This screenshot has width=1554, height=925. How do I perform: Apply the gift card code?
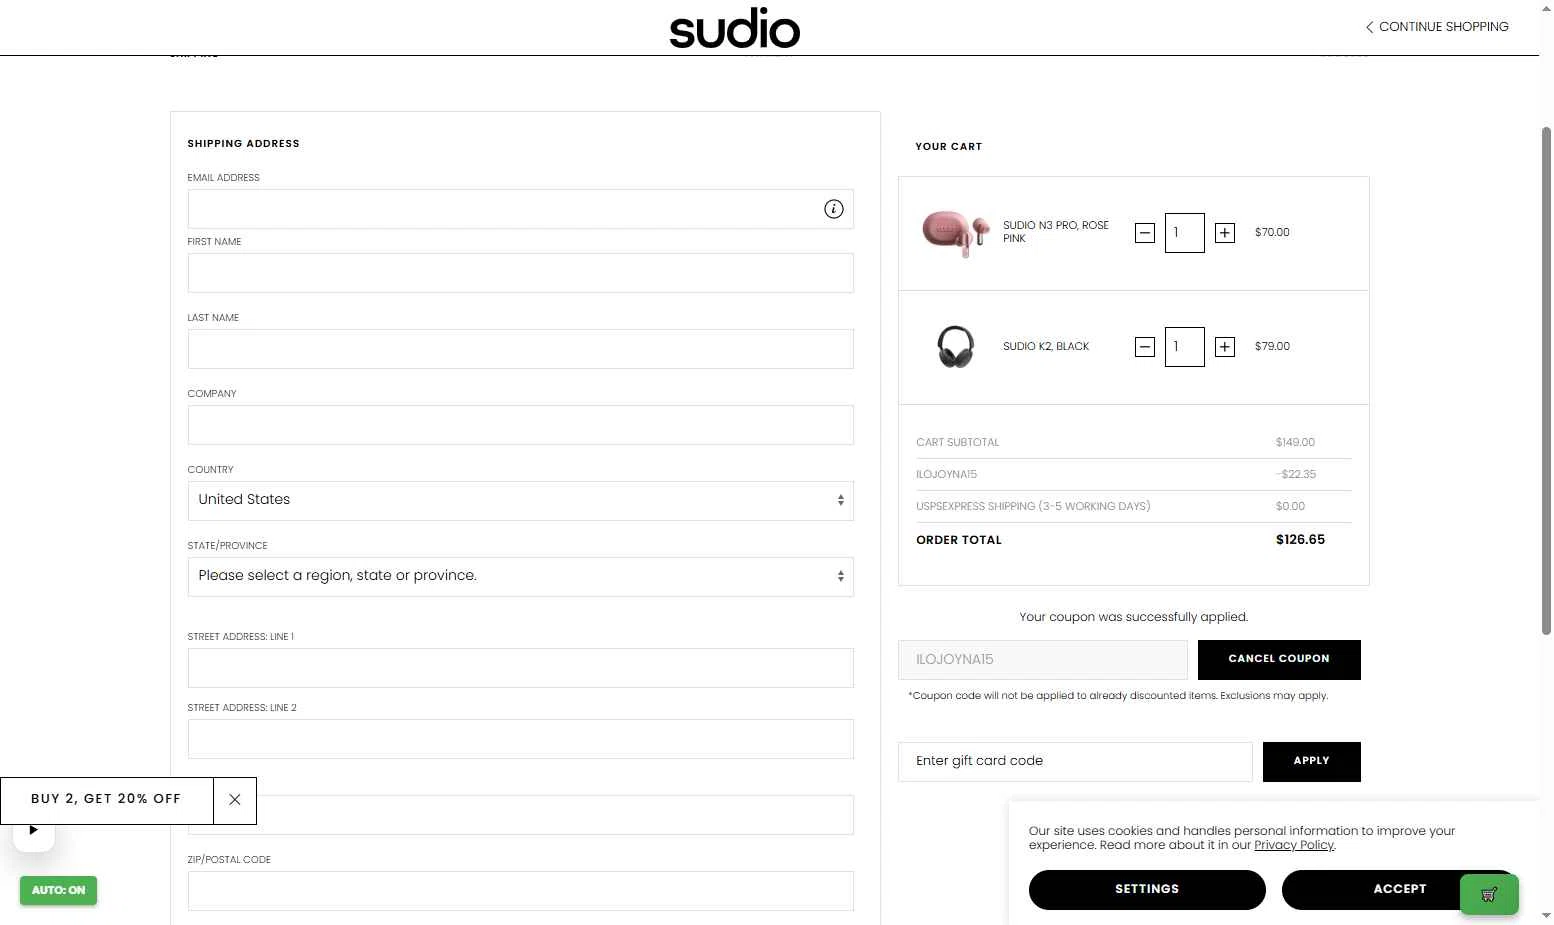pos(1312,762)
